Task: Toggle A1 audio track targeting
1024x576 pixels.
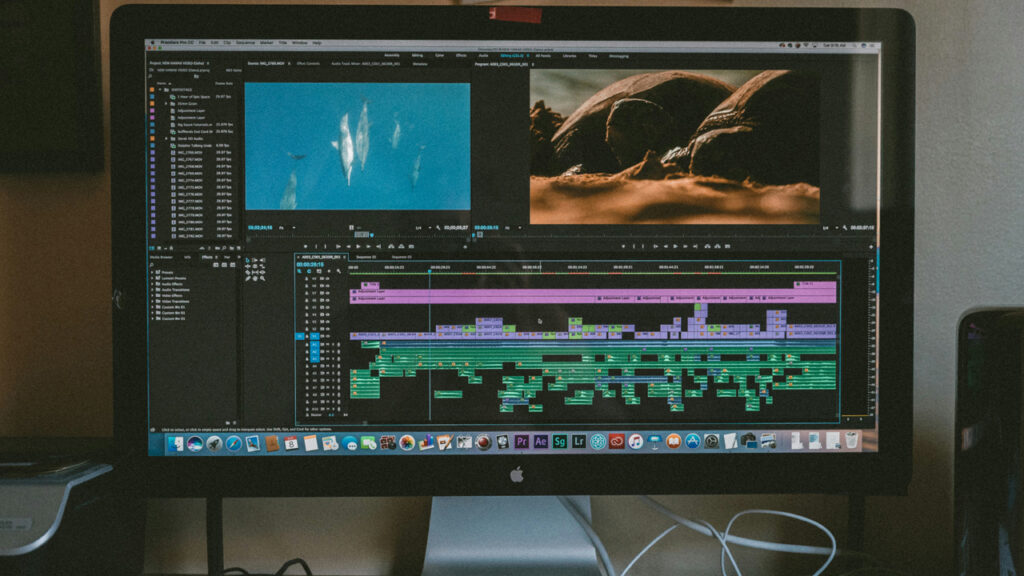Action: [x=313, y=345]
